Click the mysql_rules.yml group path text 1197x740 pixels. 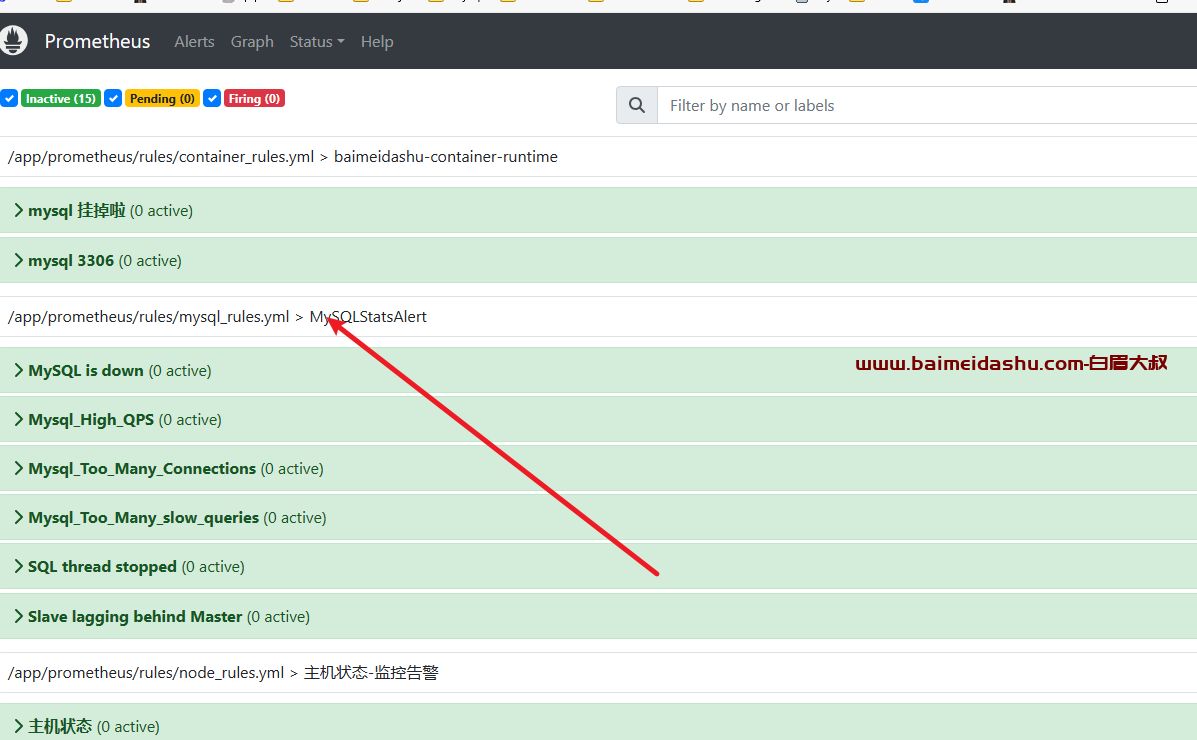148,317
